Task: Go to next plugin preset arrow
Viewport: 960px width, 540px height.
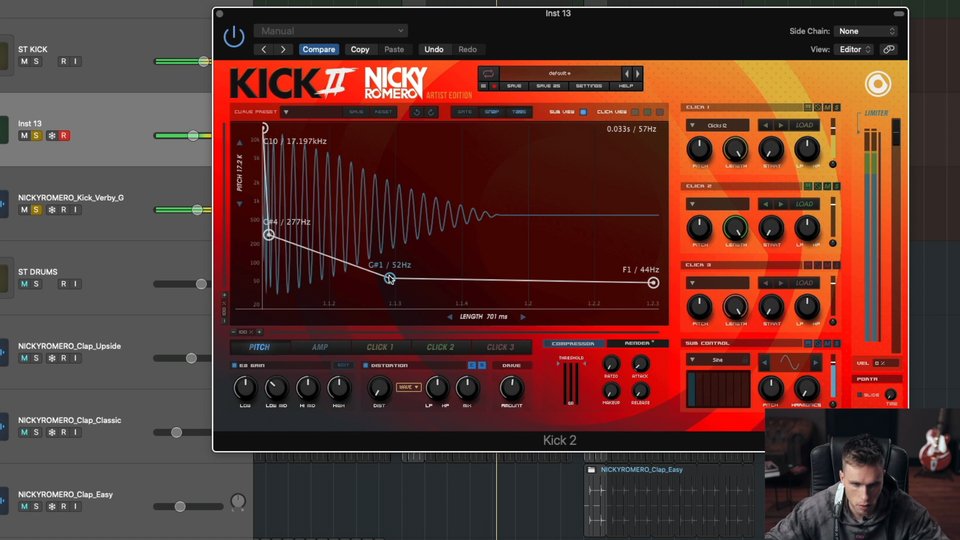Action: [283, 50]
